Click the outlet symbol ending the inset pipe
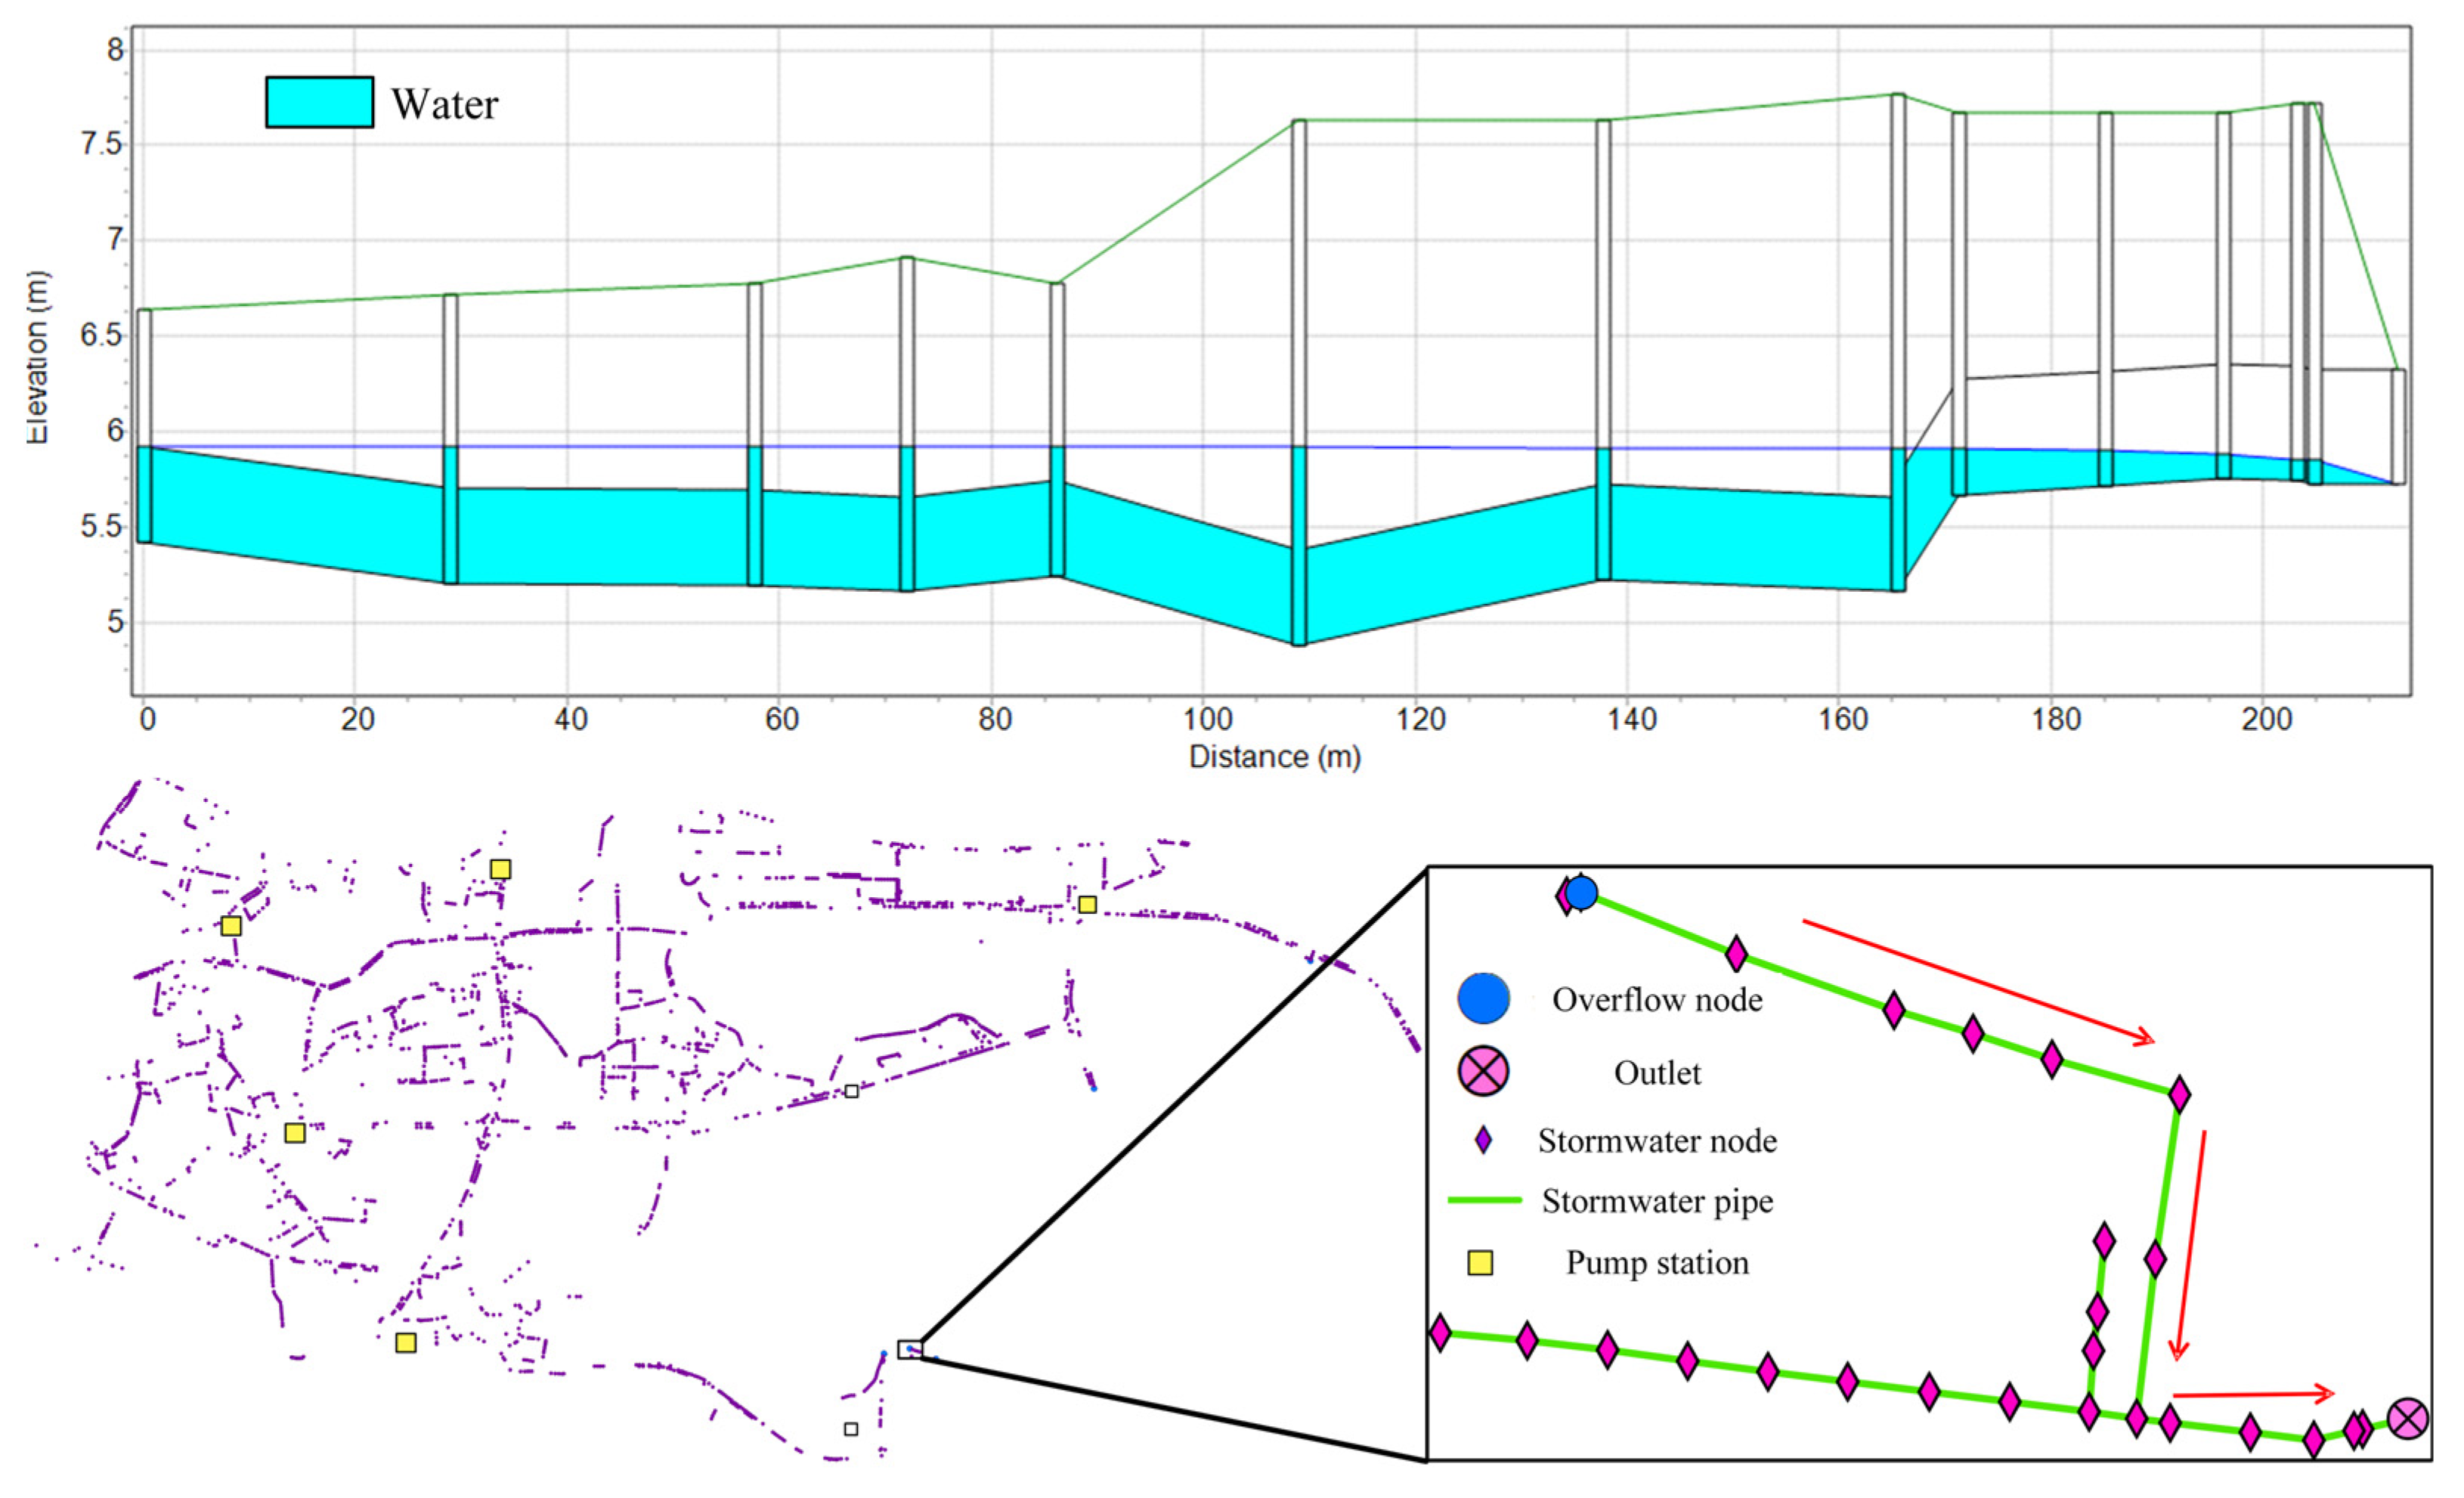2464x1498 pixels. click(x=2408, y=1418)
